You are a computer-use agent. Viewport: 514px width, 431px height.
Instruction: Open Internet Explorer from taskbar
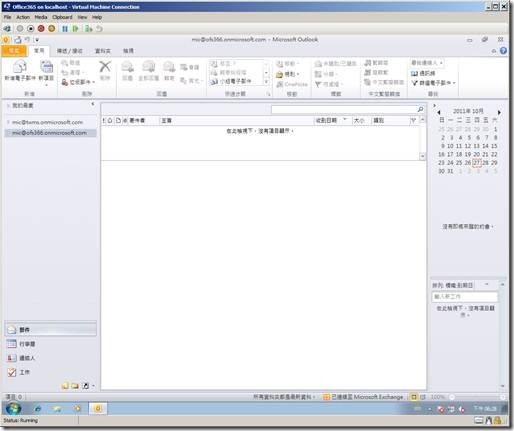click(38, 409)
